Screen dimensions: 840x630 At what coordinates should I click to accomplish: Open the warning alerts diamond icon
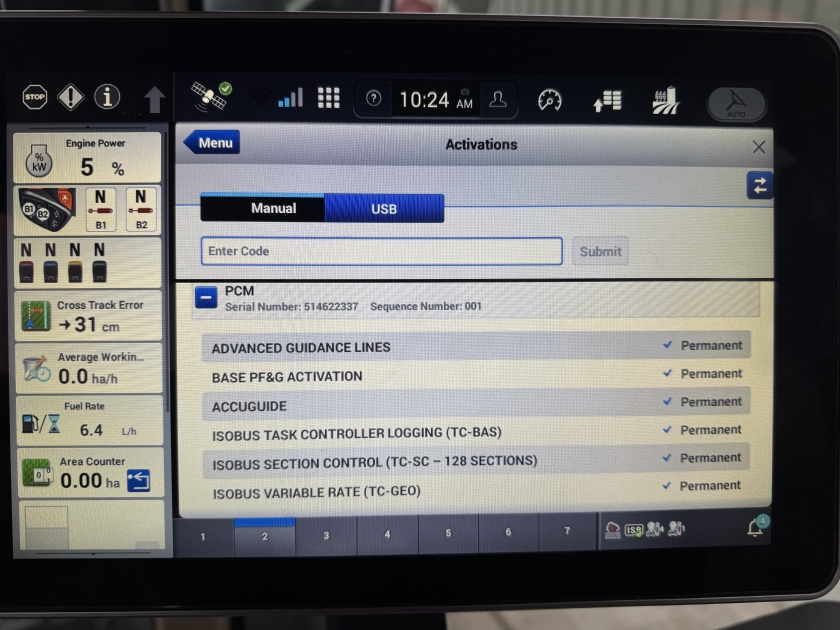71,97
